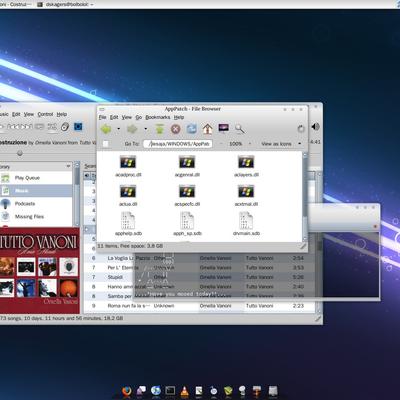
Task: Click the song position slider knob
Action: (x=20, y=153)
